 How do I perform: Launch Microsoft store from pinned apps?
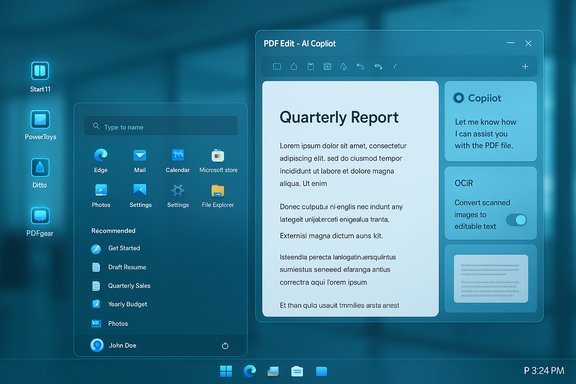(x=218, y=156)
